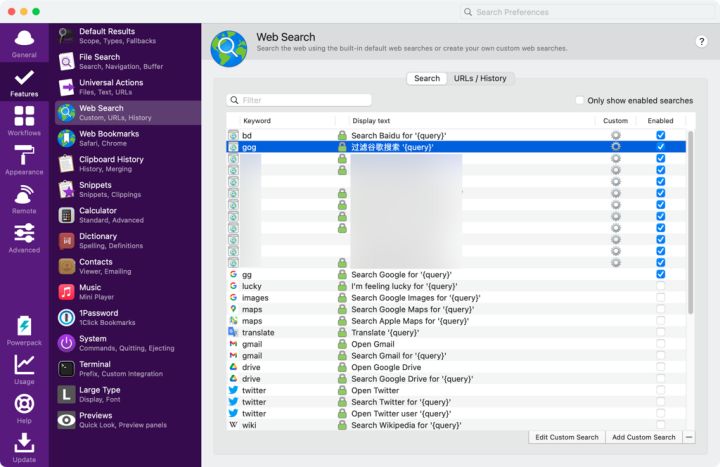
Task: Click the searches list vertical scrollbar
Action: pos(690,222)
